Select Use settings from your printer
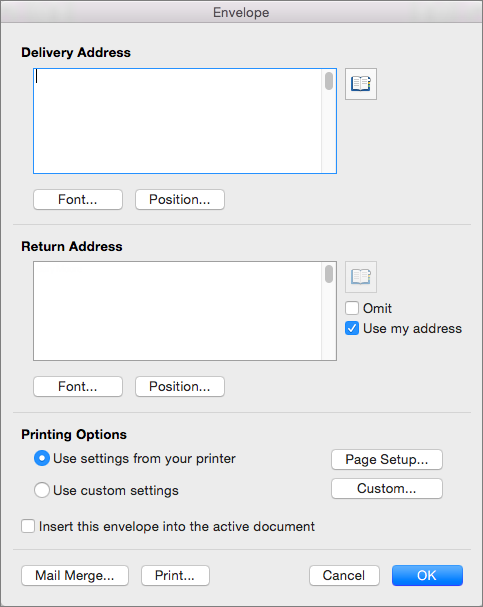The width and height of the screenshot is (483, 607). click(x=42, y=458)
